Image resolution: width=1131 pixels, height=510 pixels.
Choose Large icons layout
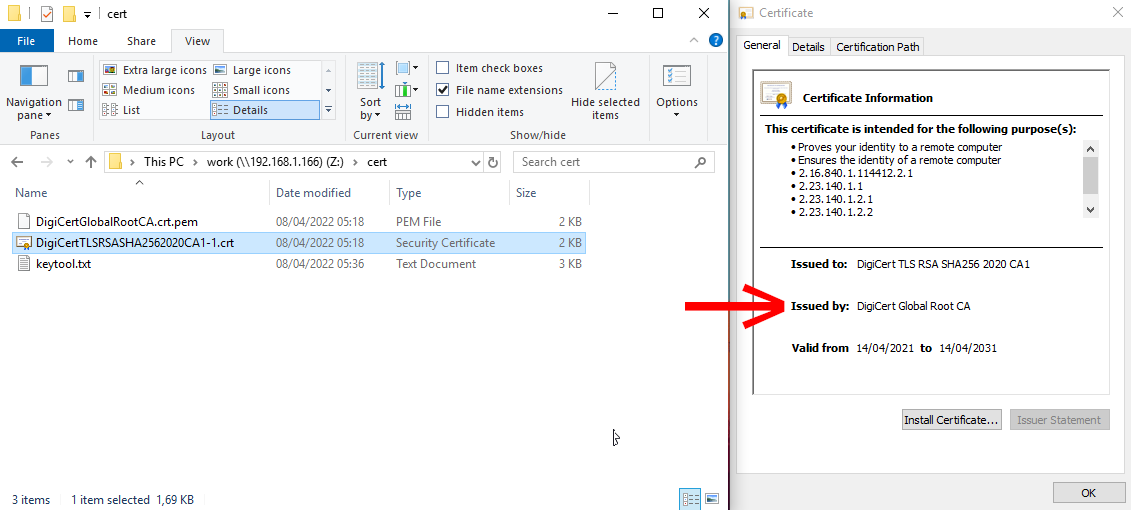click(252, 70)
